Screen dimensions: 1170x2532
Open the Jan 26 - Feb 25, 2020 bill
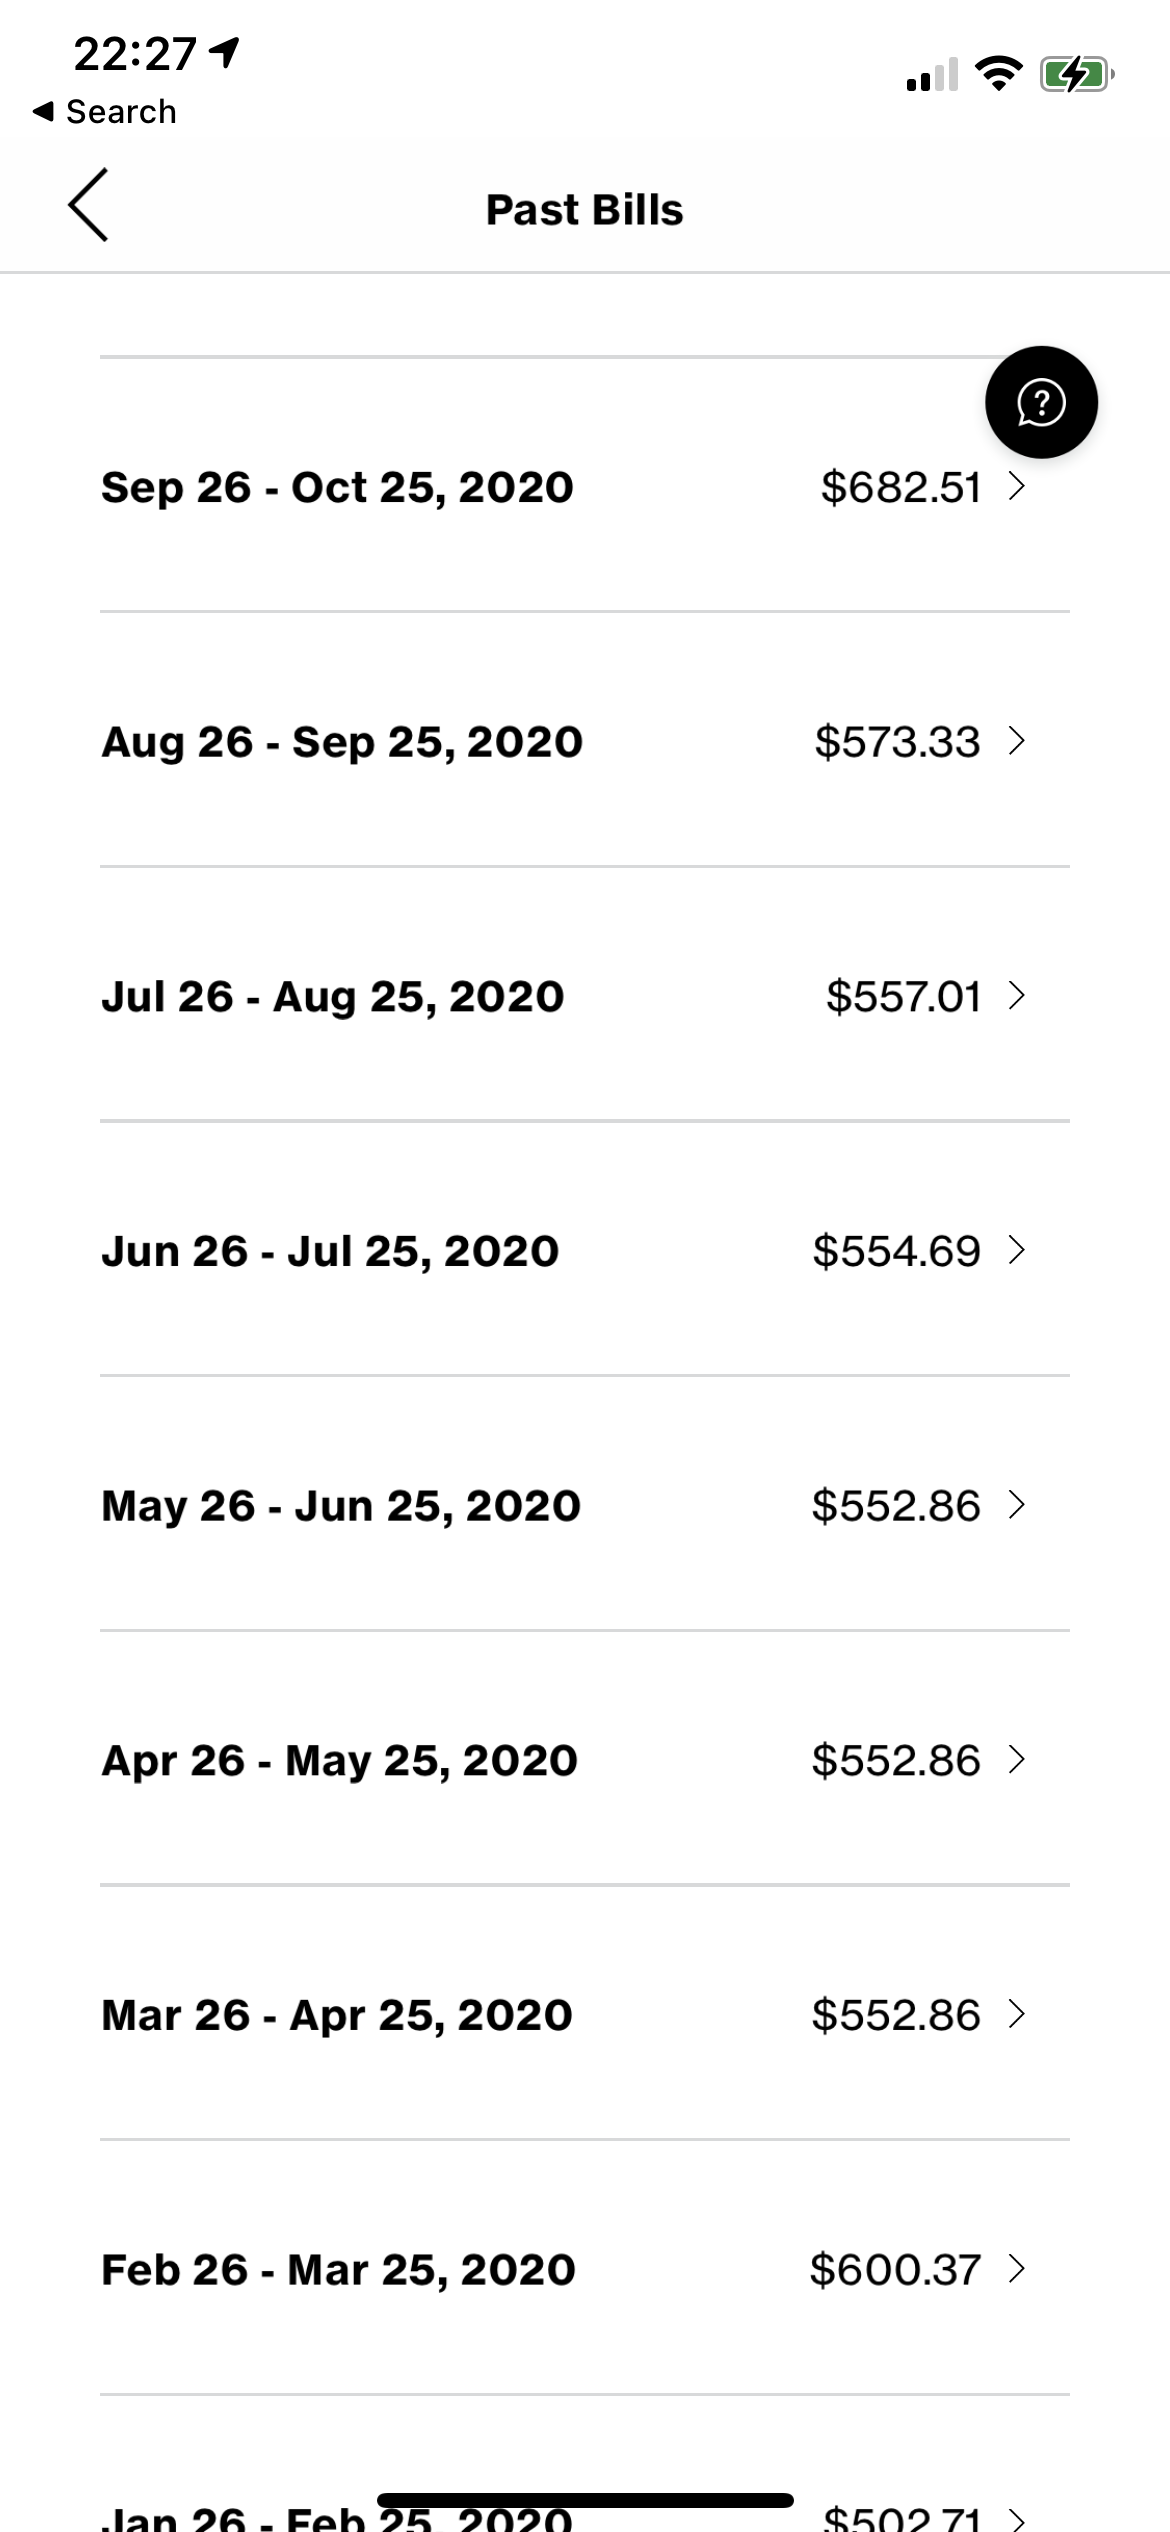(585, 2500)
